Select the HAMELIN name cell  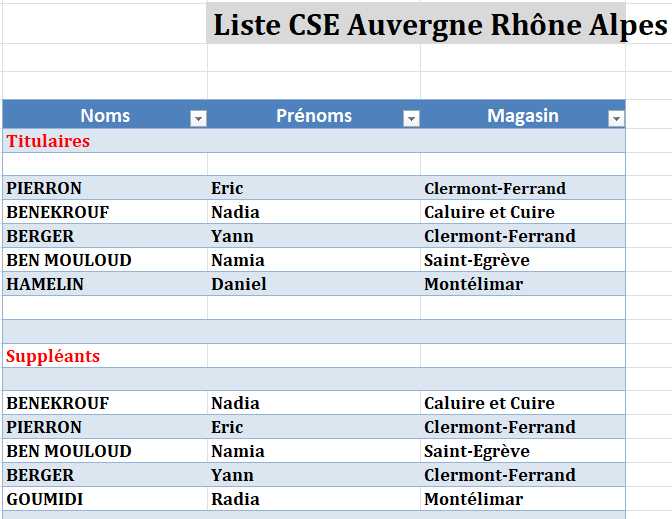tap(45, 284)
